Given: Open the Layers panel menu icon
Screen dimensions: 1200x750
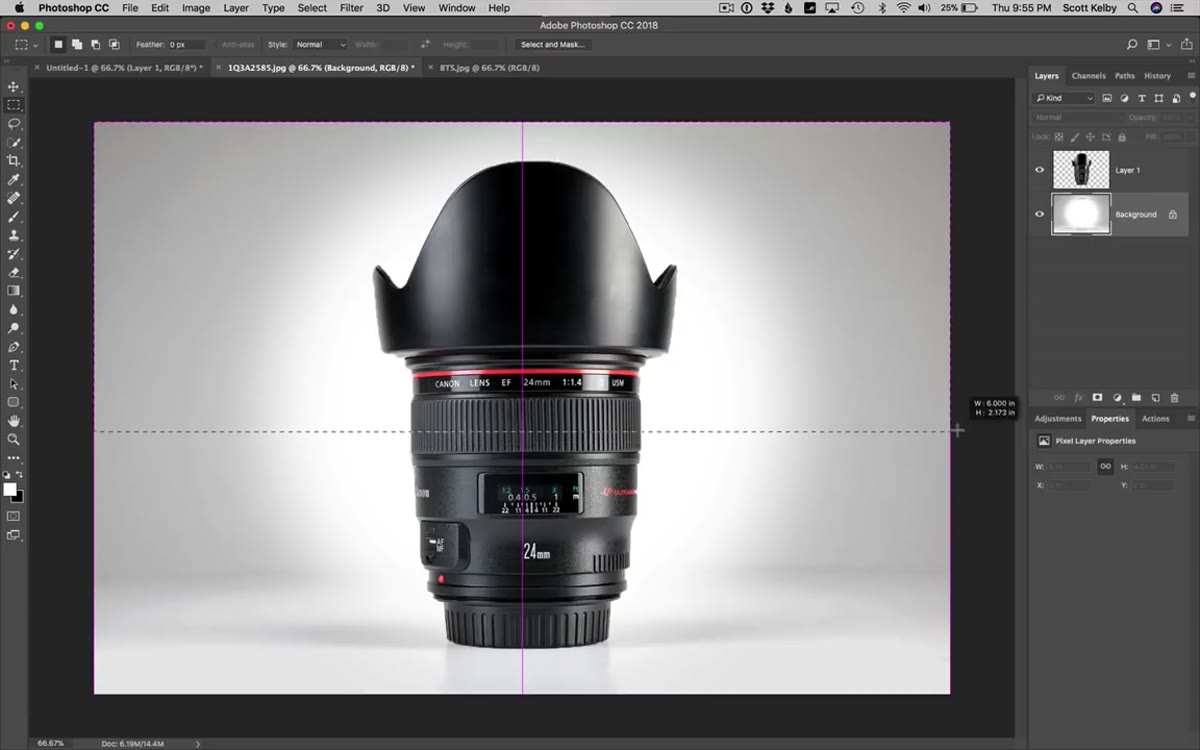Looking at the screenshot, I should (1190, 76).
